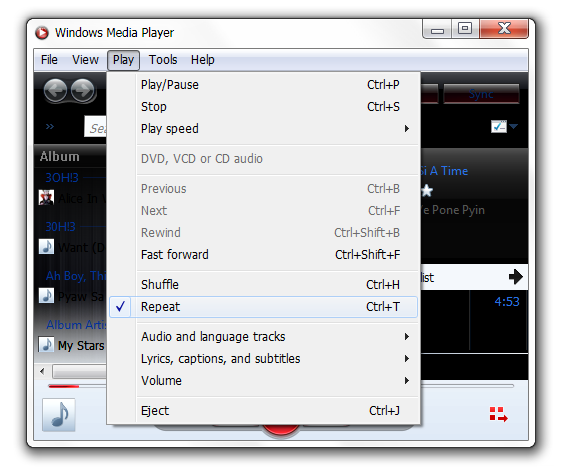Click the back navigation arrow button
This screenshot has height=469, width=564.
(x=55, y=90)
